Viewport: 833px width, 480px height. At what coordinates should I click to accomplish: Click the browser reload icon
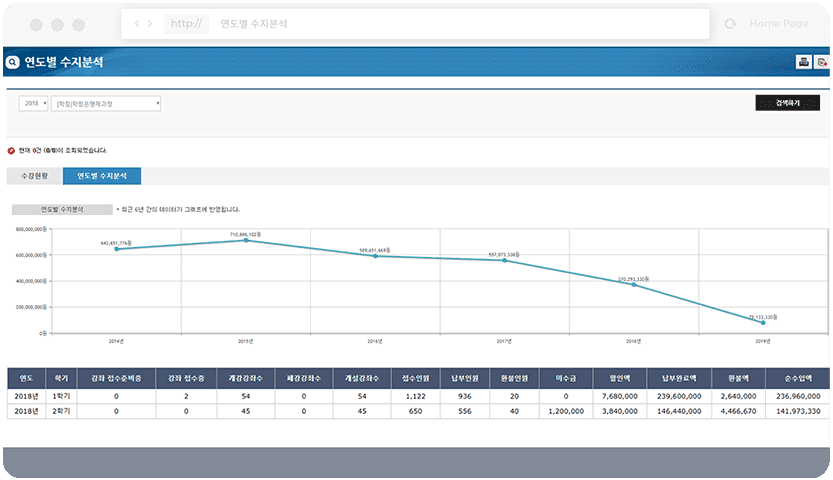tap(730, 23)
